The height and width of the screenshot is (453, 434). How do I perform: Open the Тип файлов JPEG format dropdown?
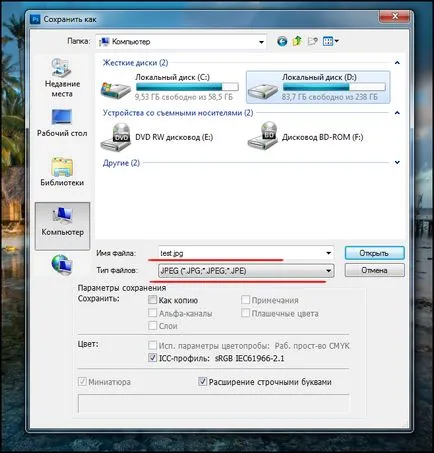click(x=246, y=271)
